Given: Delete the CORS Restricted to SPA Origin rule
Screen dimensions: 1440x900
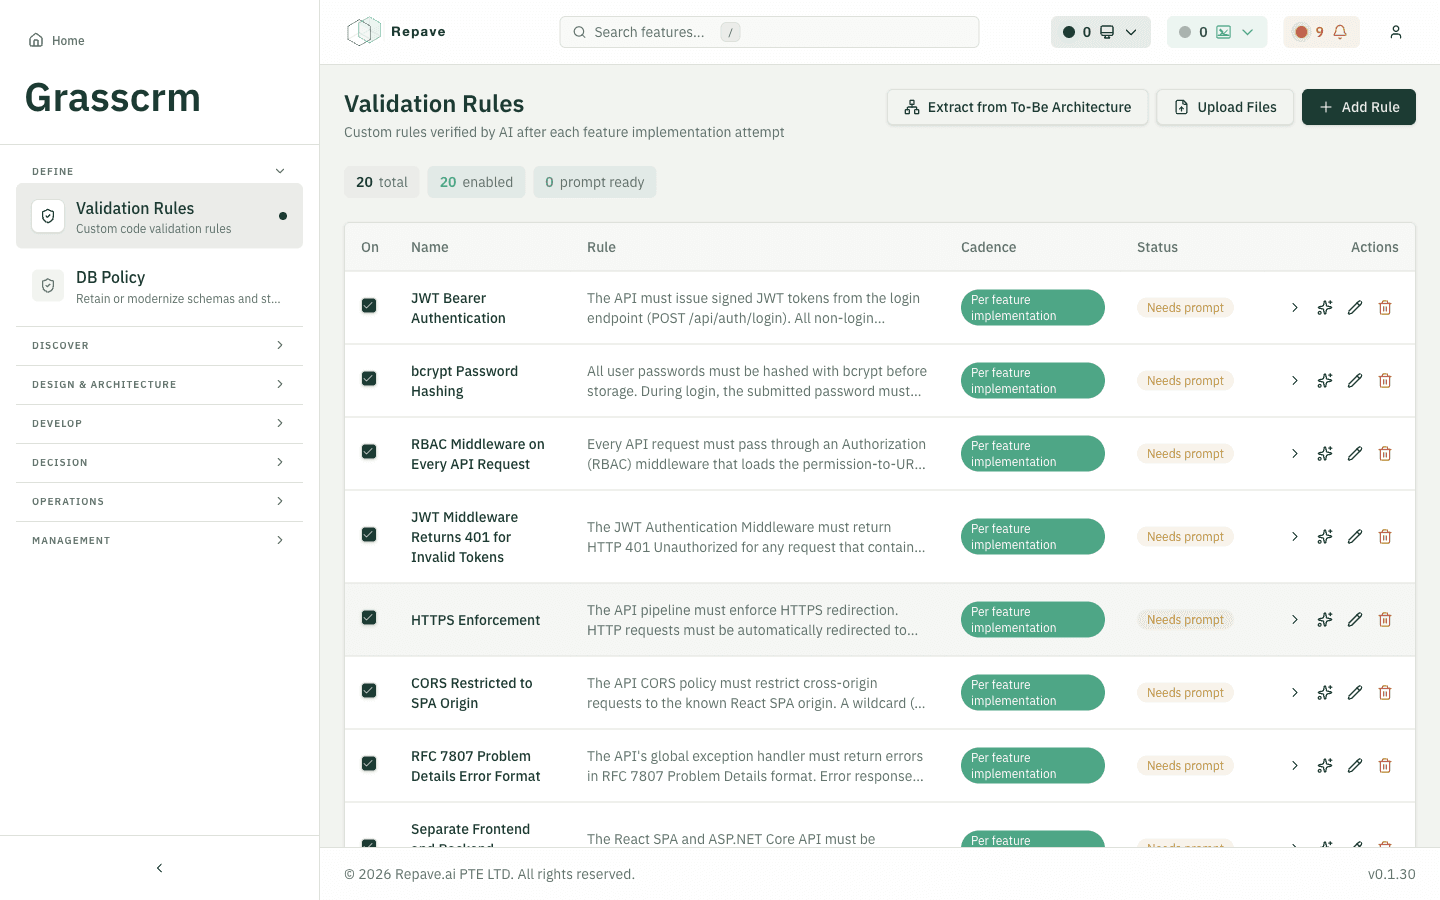Looking at the screenshot, I should (1385, 693).
